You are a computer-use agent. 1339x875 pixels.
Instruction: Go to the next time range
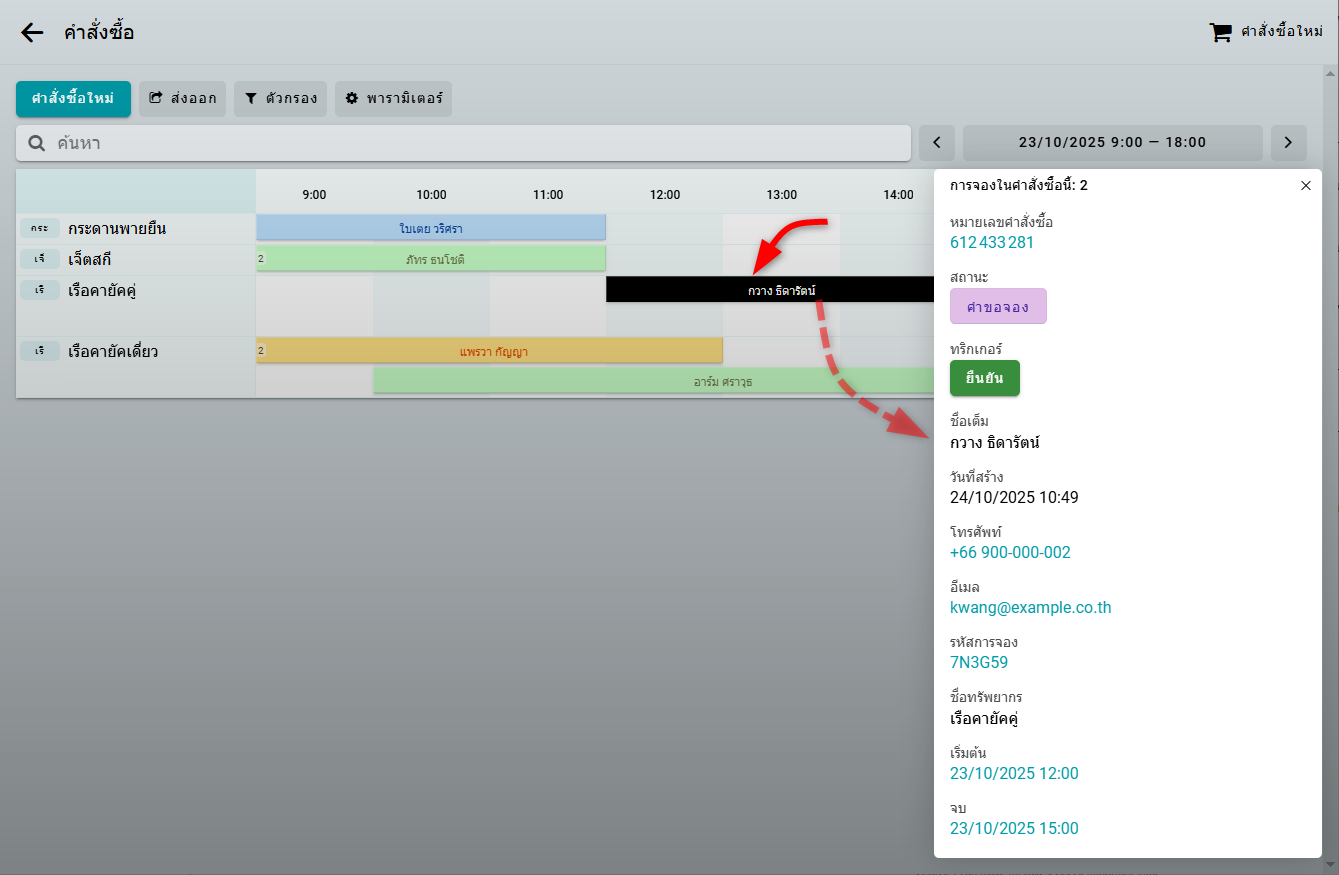(x=1288, y=143)
